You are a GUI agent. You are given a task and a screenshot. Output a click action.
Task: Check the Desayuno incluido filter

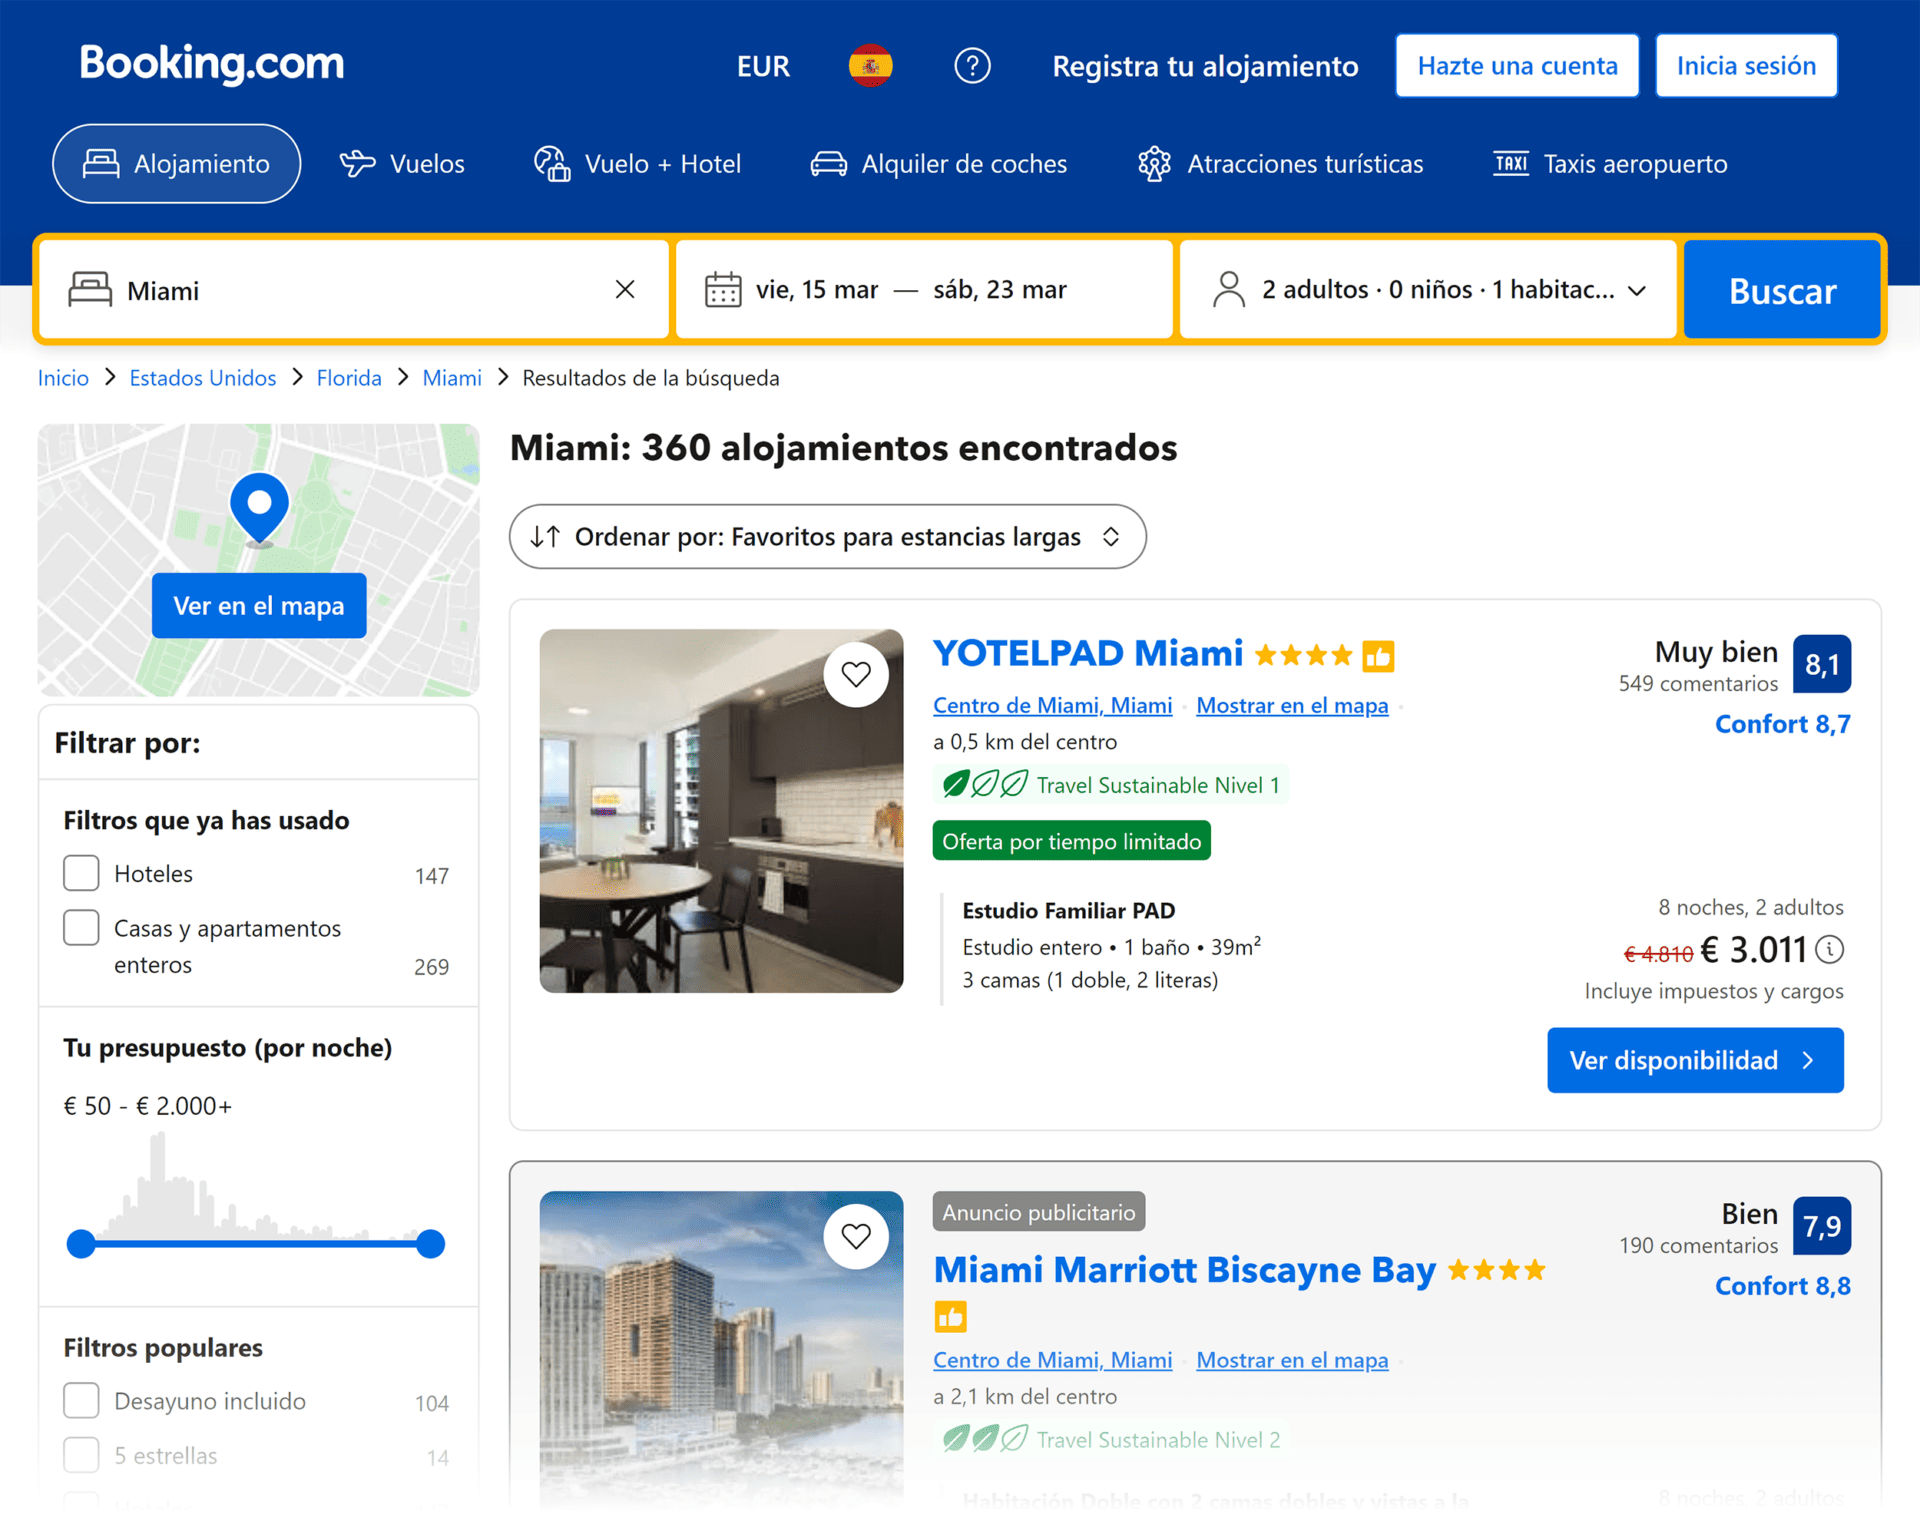[81, 1400]
